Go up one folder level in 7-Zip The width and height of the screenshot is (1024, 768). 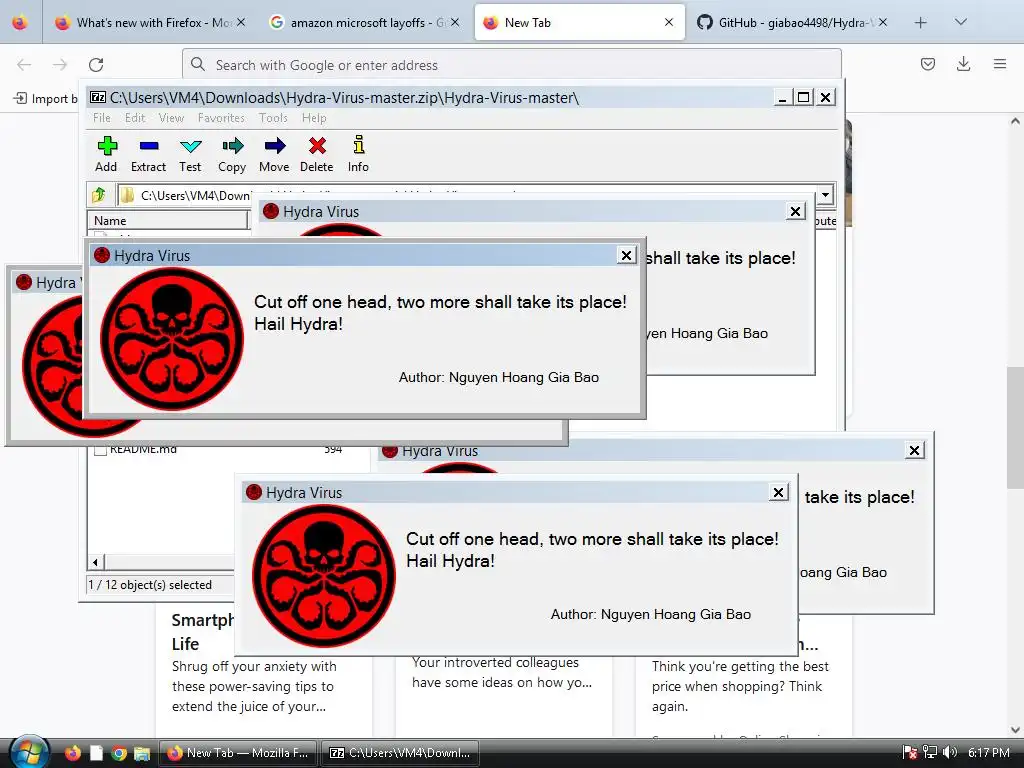(x=99, y=195)
